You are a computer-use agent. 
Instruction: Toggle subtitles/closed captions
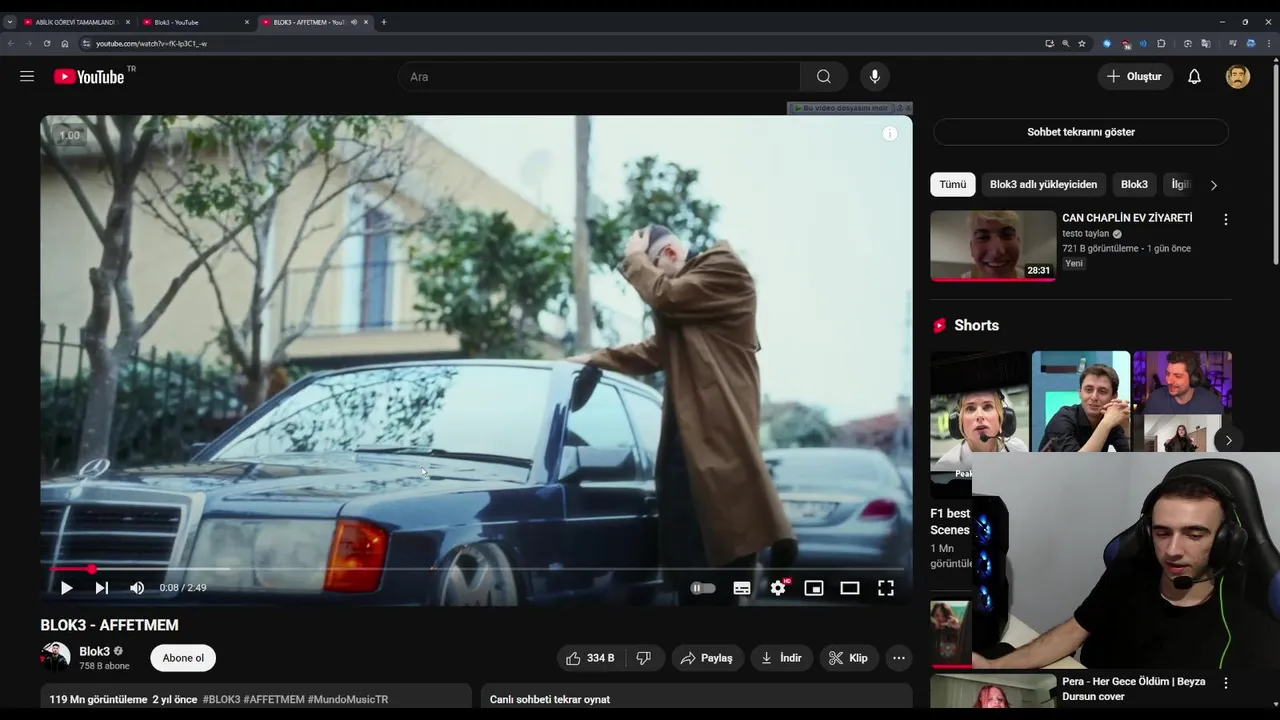[742, 588]
